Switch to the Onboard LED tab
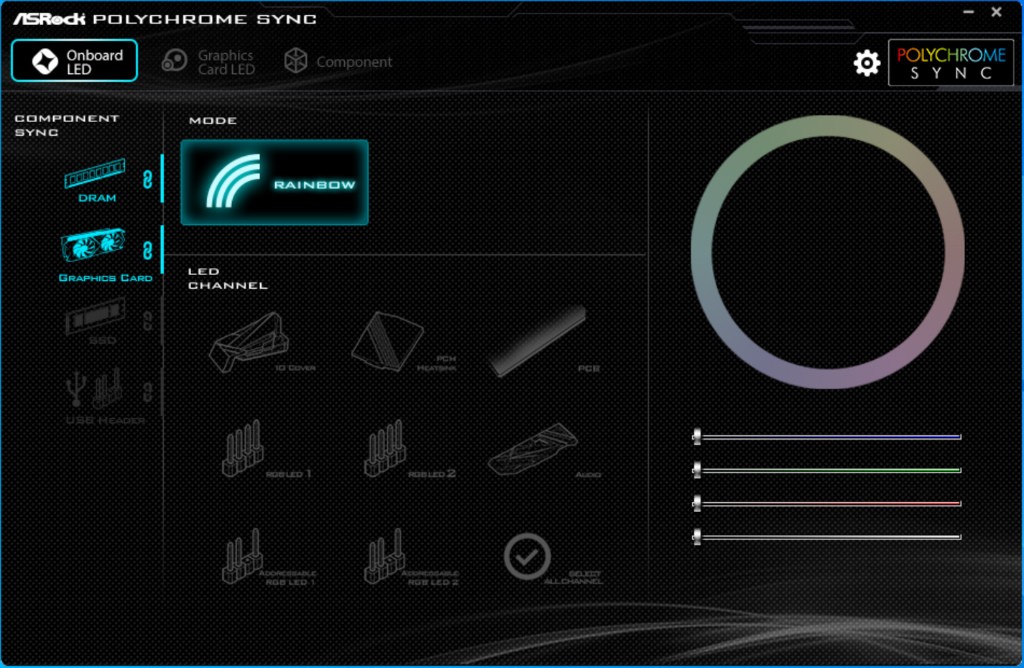The height and width of the screenshot is (668, 1024). (74, 61)
